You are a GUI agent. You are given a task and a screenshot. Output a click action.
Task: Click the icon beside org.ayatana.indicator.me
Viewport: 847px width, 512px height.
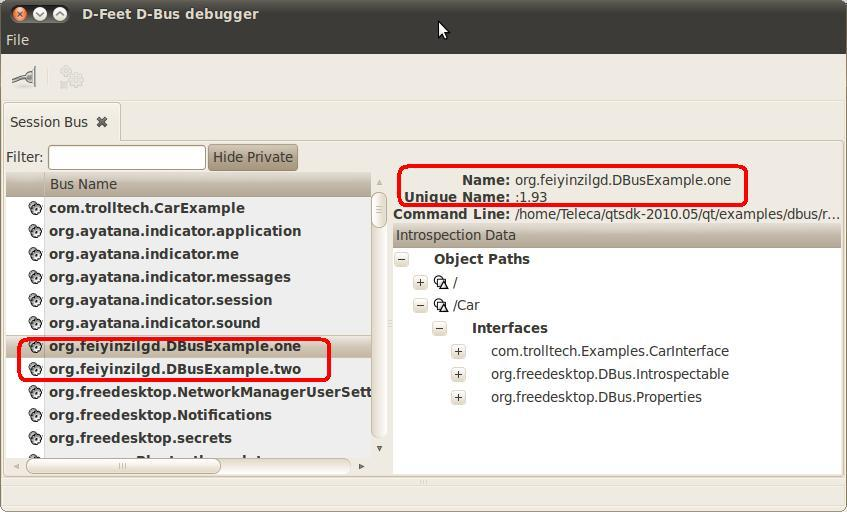35,254
